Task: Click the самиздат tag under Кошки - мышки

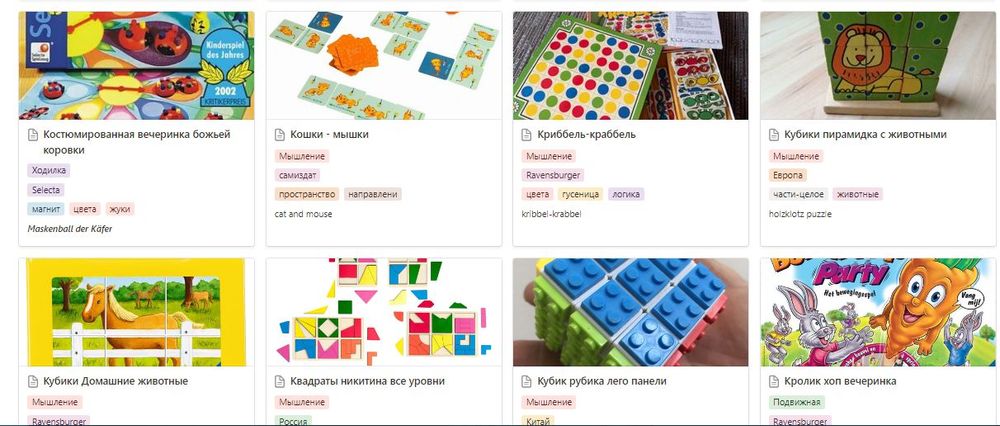Action: click(x=298, y=175)
